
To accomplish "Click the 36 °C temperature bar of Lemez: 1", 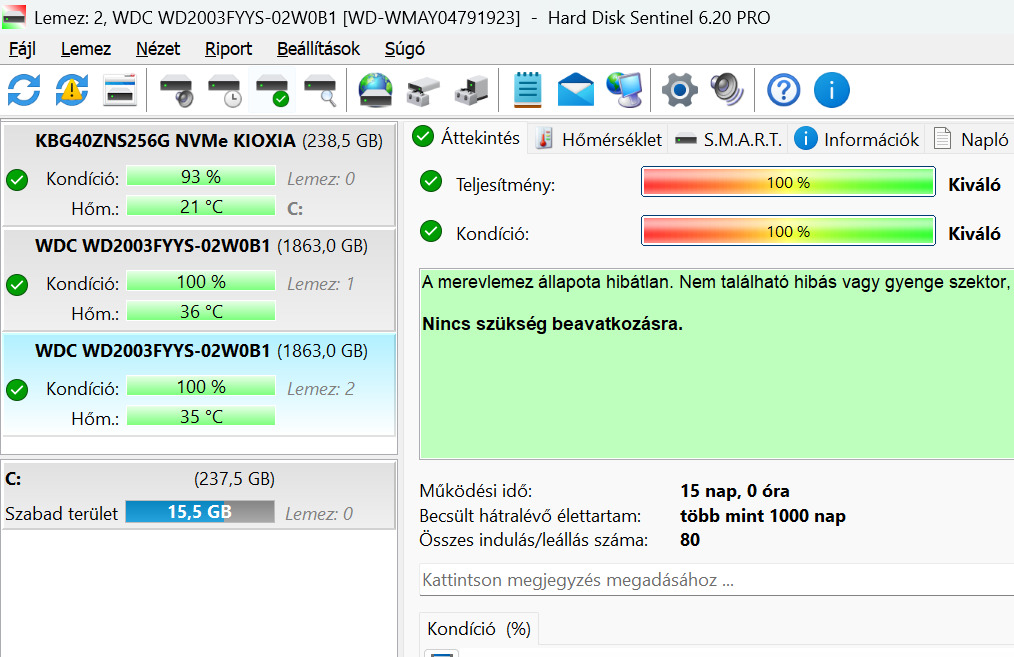I will [201, 311].
